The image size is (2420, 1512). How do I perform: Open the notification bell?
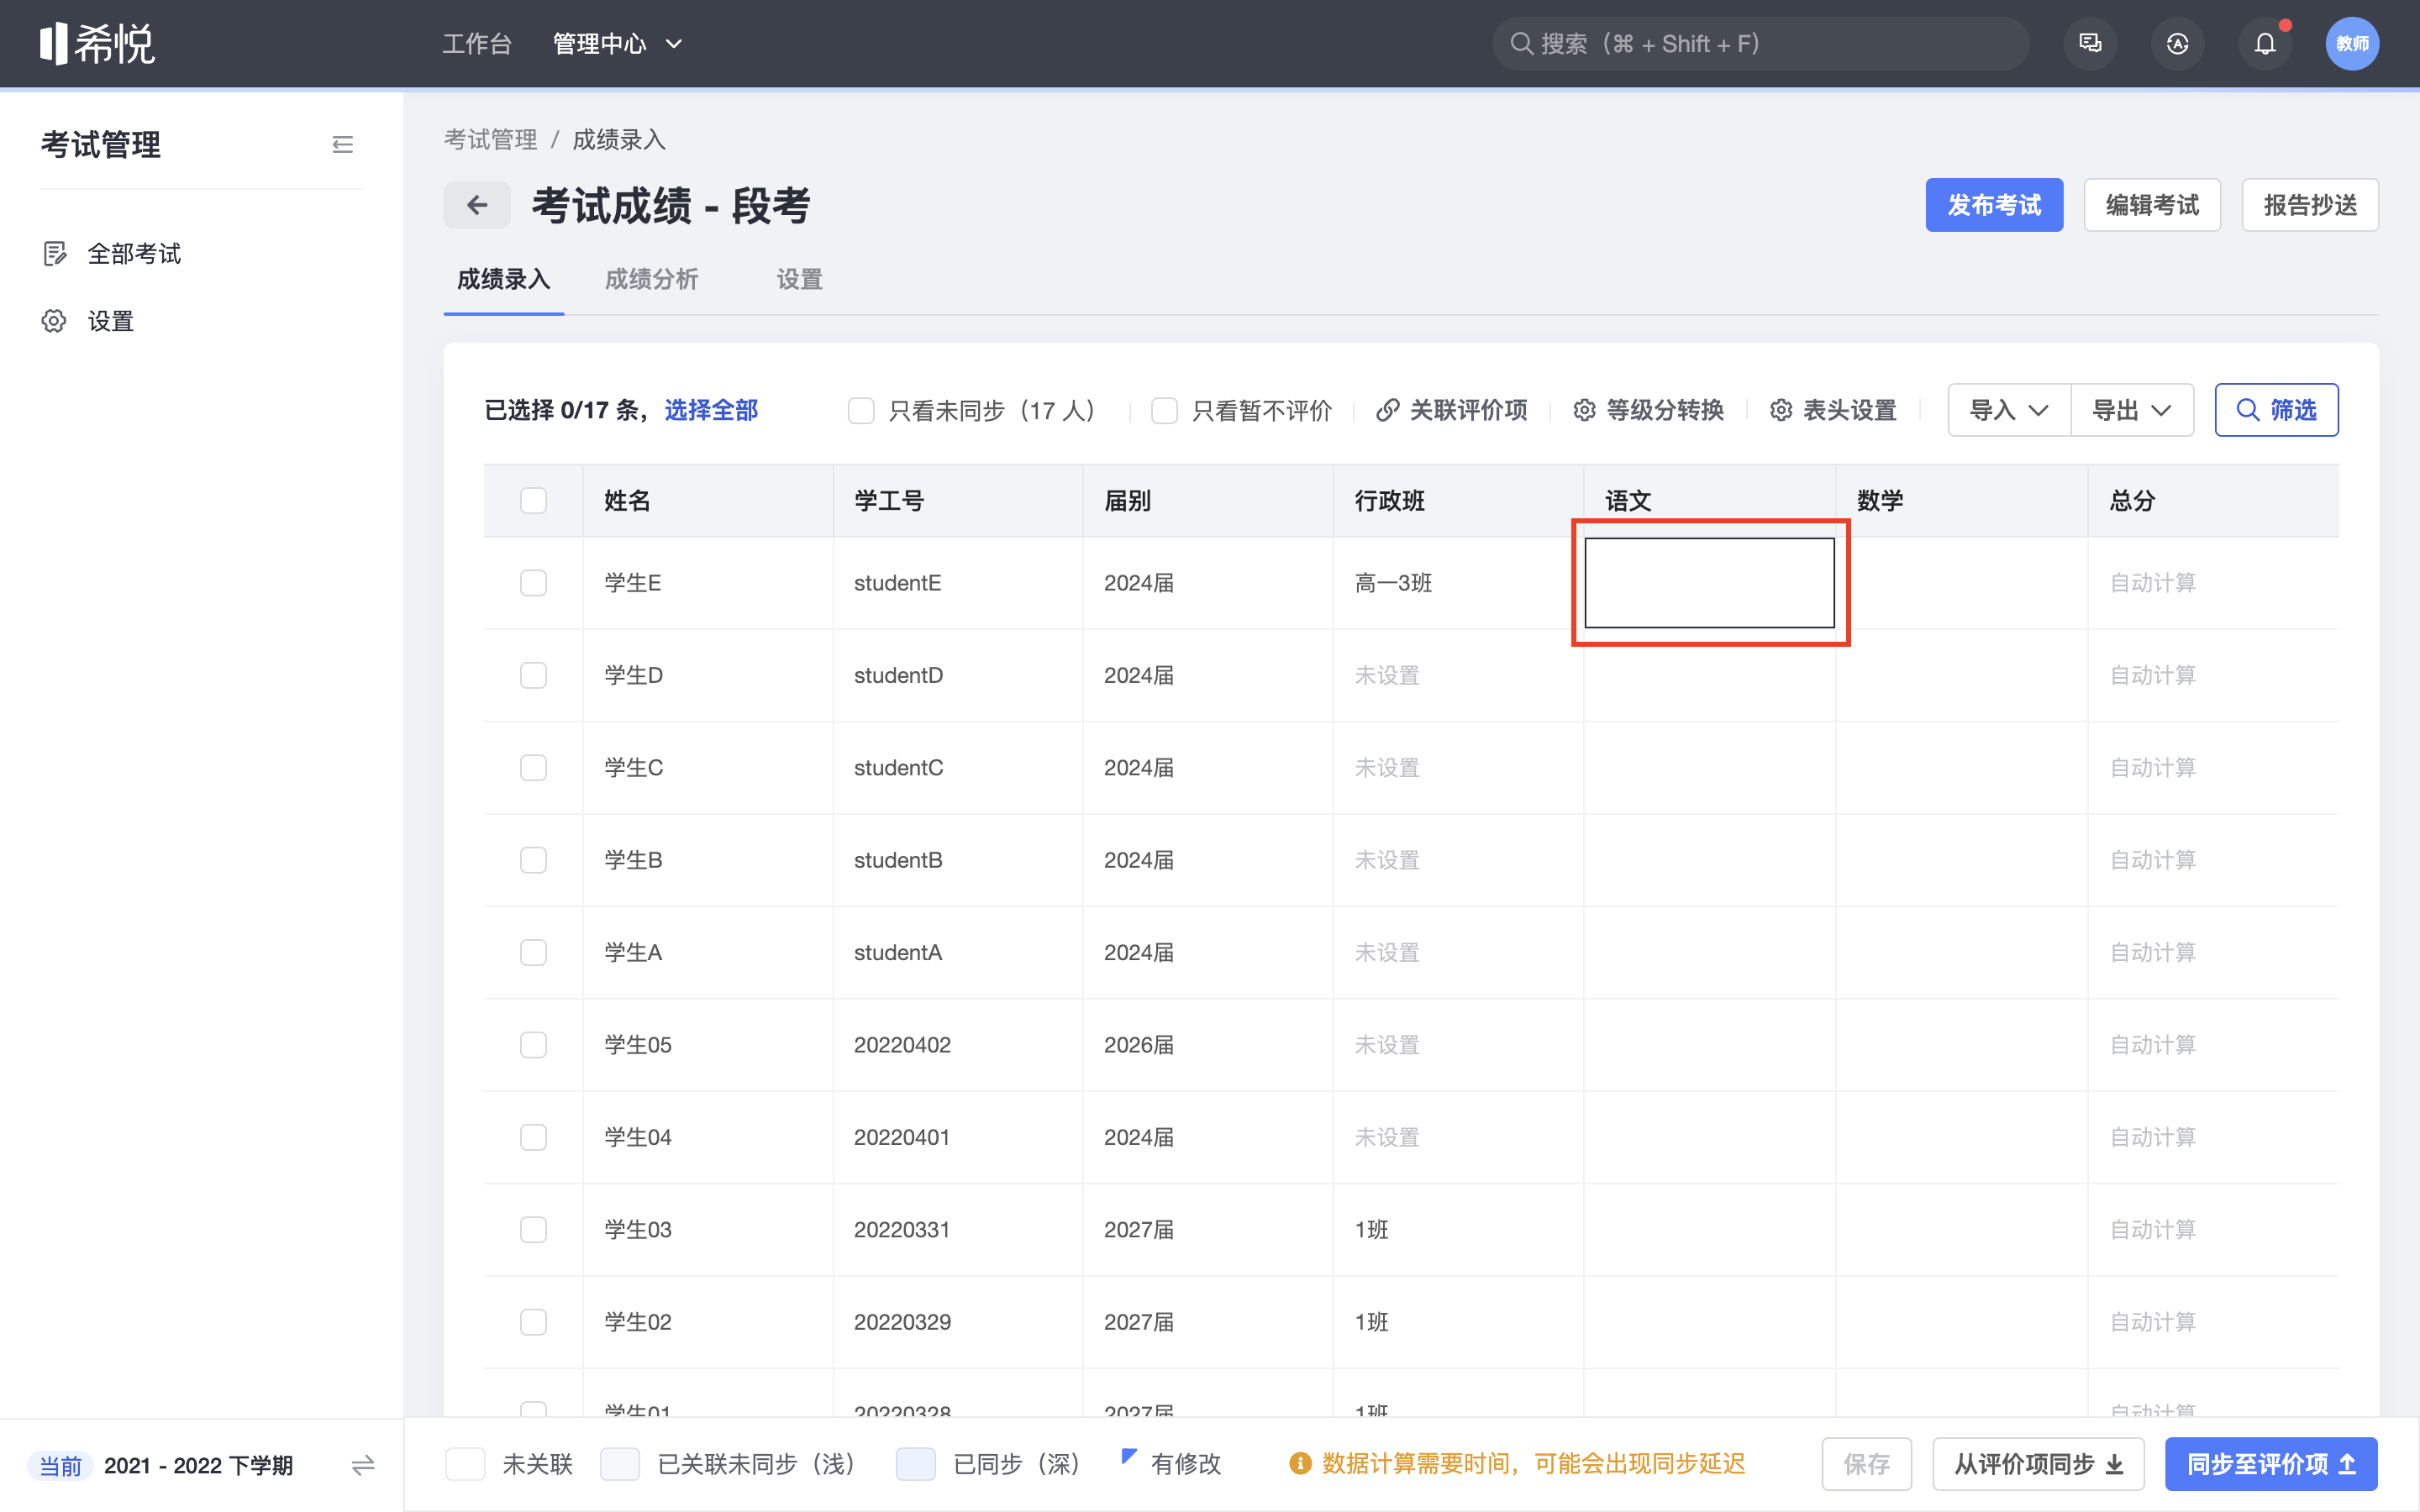tap(2265, 44)
